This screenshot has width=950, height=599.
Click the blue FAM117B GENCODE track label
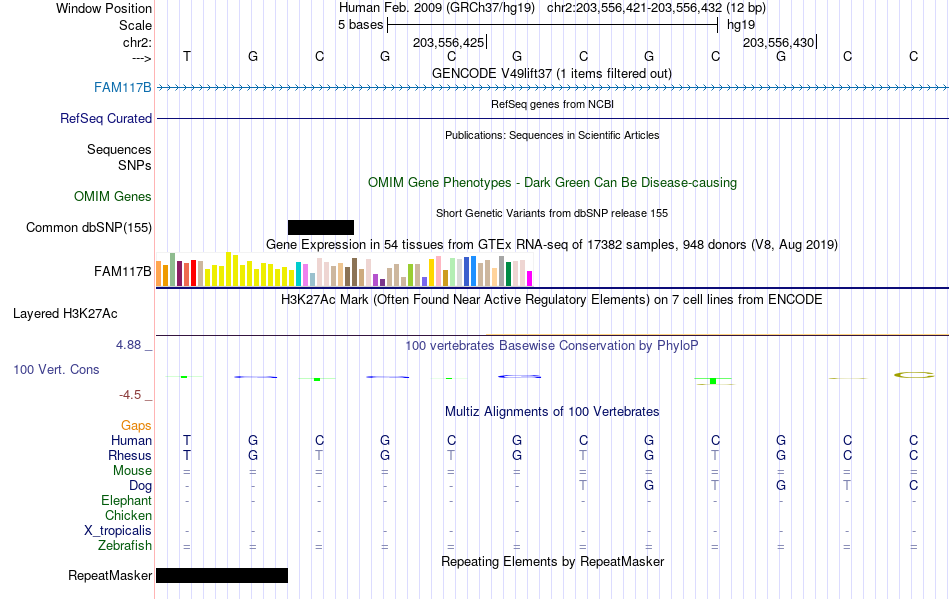tap(122, 87)
